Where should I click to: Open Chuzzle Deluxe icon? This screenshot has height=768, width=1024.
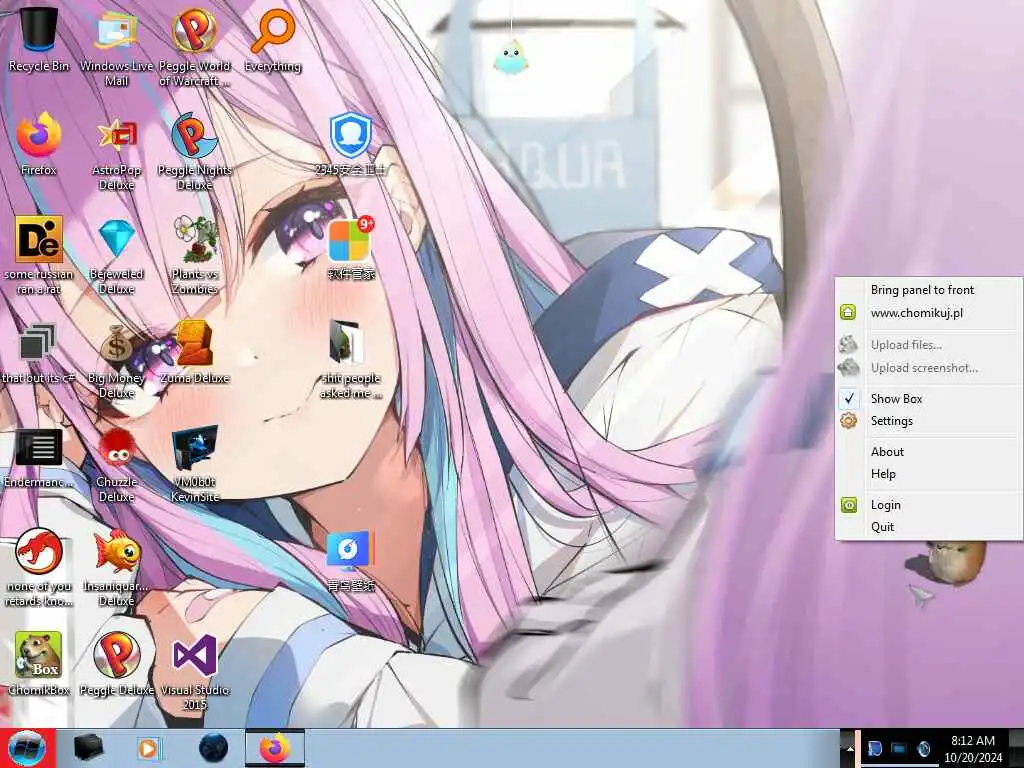(116, 465)
